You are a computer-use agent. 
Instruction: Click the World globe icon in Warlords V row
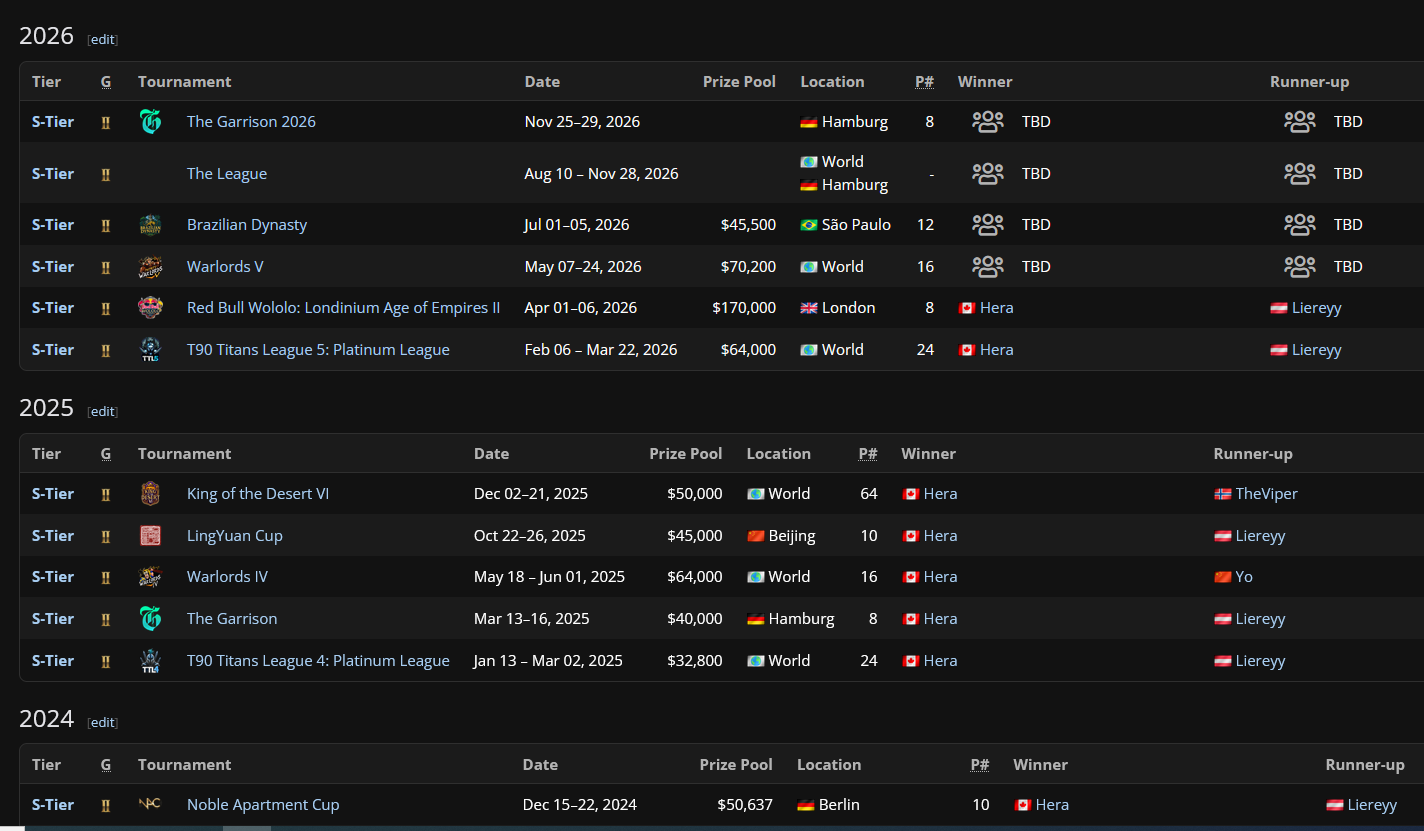809,267
